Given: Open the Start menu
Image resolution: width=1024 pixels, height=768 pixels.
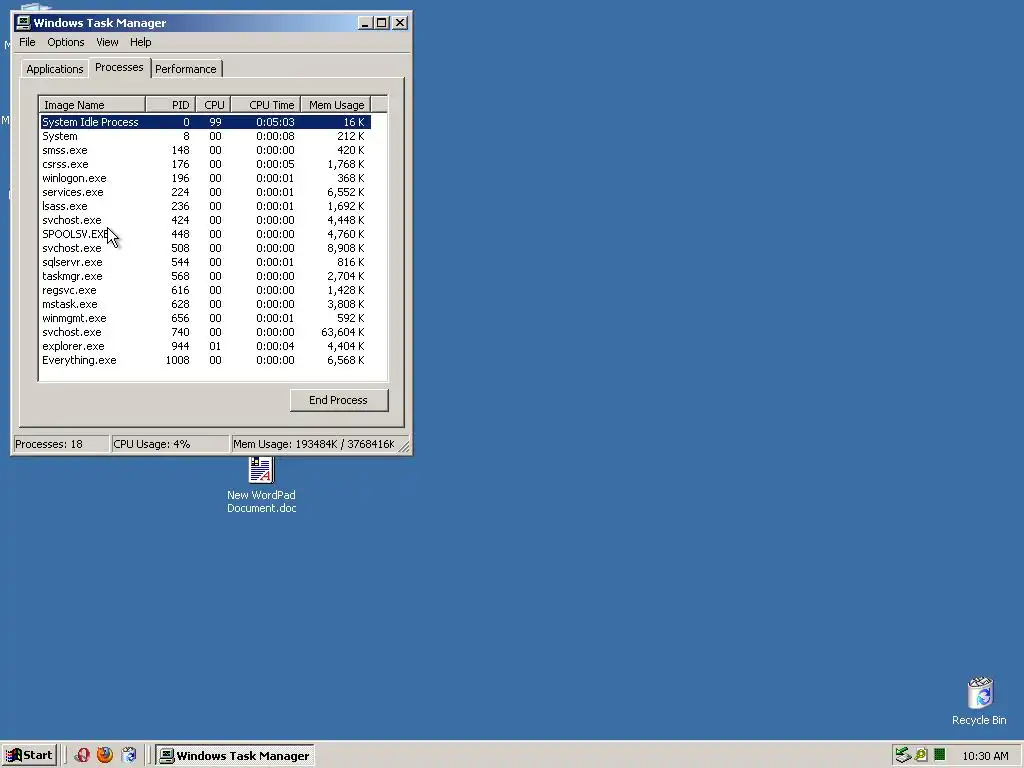Looking at the screenshot, I should (x=29, y=755).
